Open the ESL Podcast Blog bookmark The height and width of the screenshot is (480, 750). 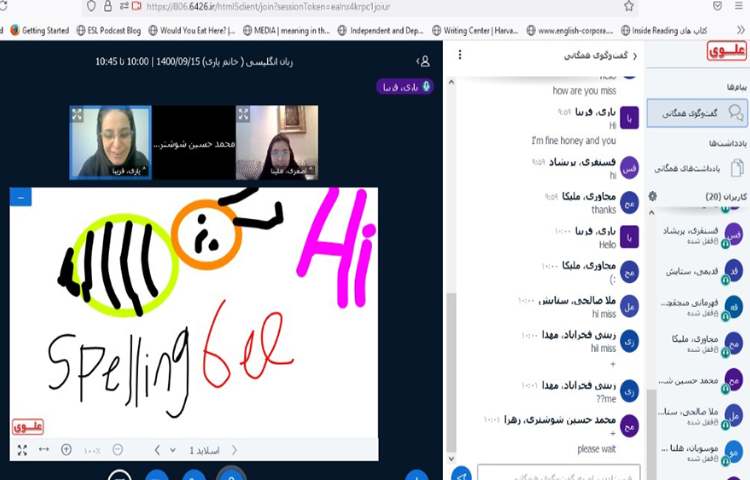click(x=109, y=31)
